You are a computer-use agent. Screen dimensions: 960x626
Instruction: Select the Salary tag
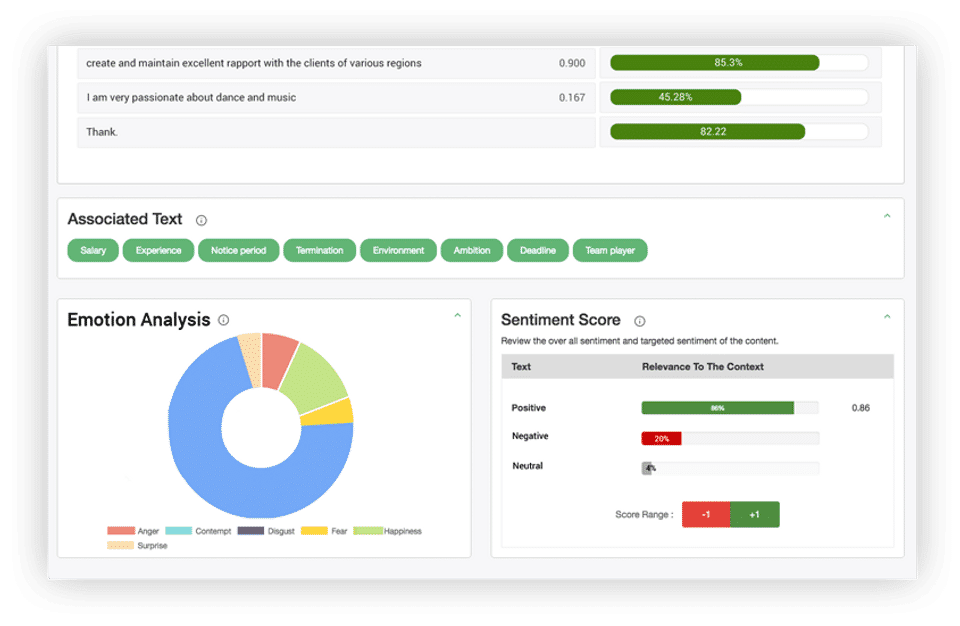click(93, 251)
